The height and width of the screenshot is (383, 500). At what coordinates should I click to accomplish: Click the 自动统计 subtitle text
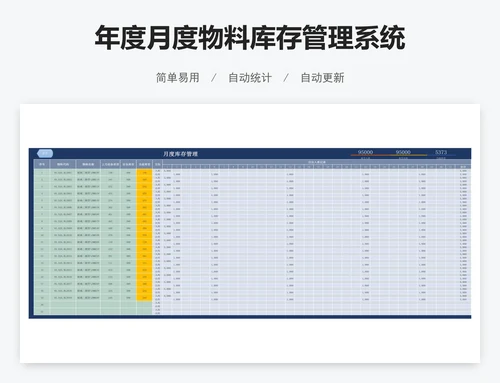point(250,78)
